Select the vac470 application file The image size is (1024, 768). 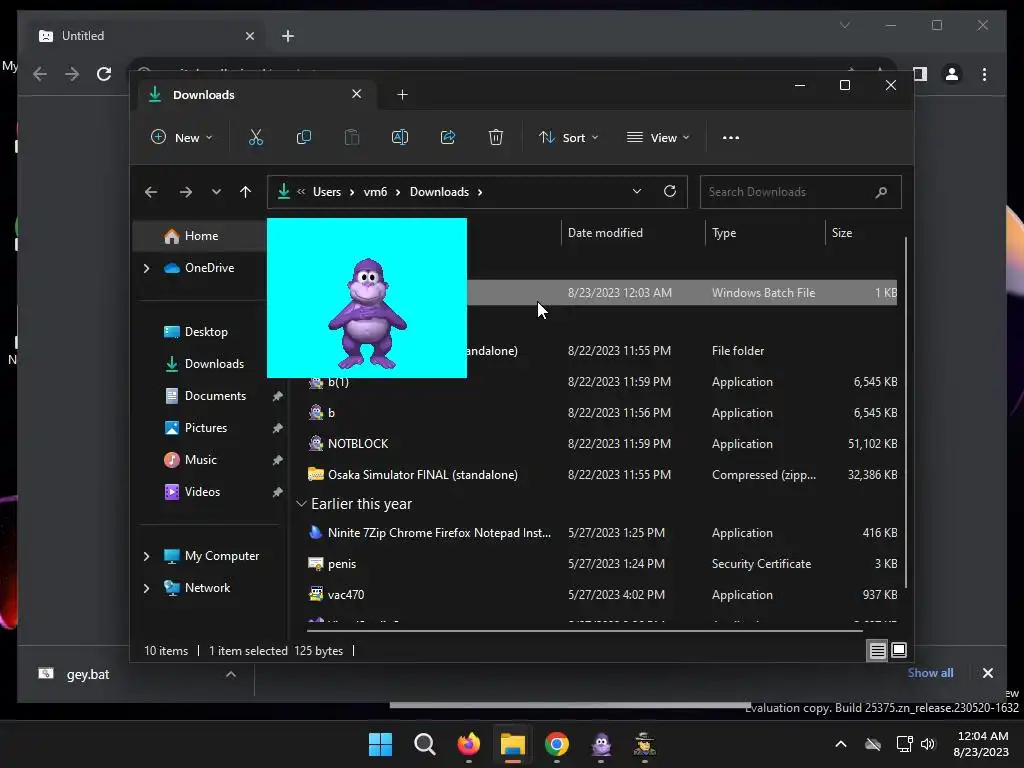601,595
